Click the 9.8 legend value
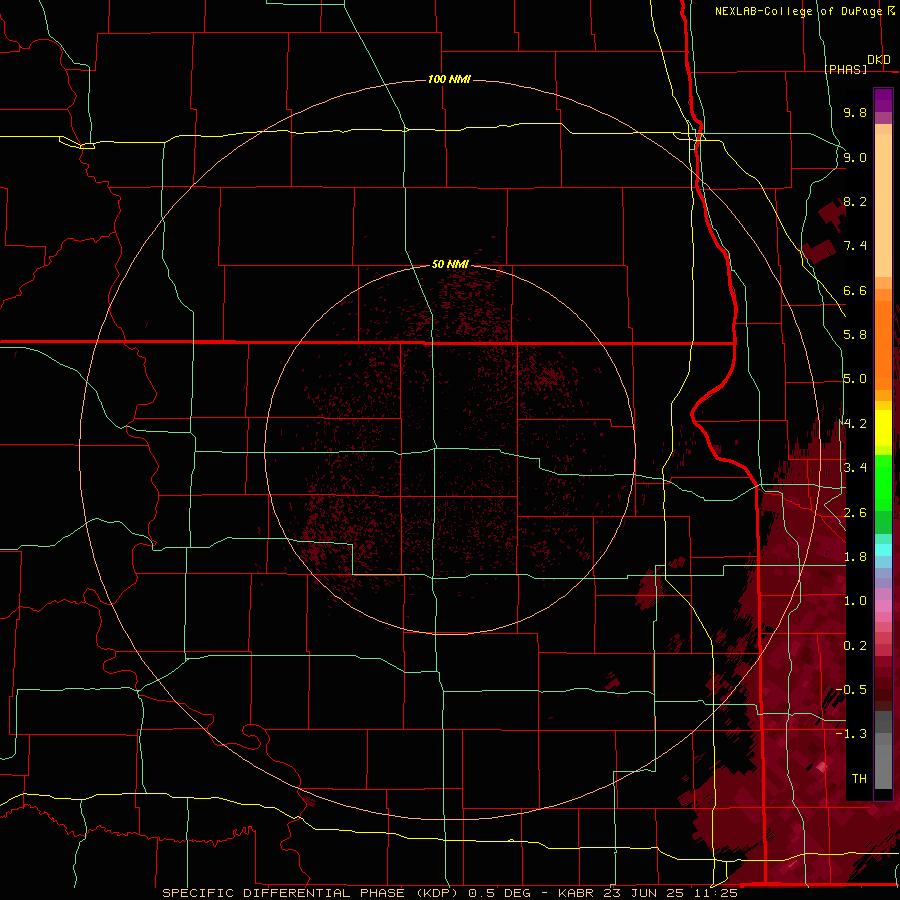 pos(855,113)
